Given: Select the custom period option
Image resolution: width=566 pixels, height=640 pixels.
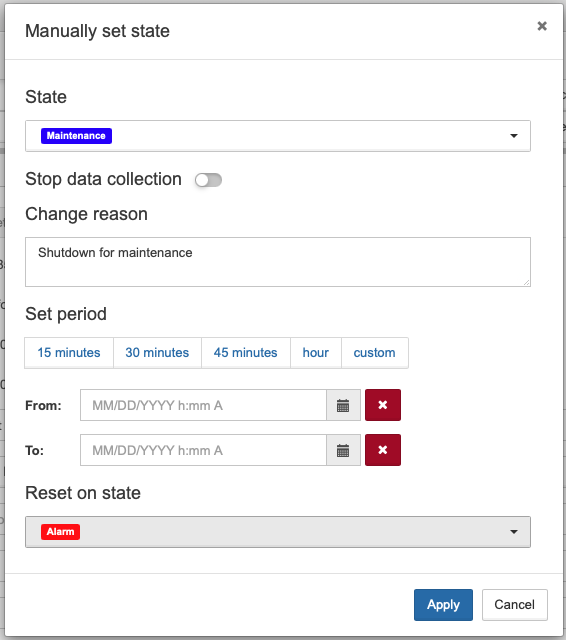Looking at the screenshot, I should (375, 353).
